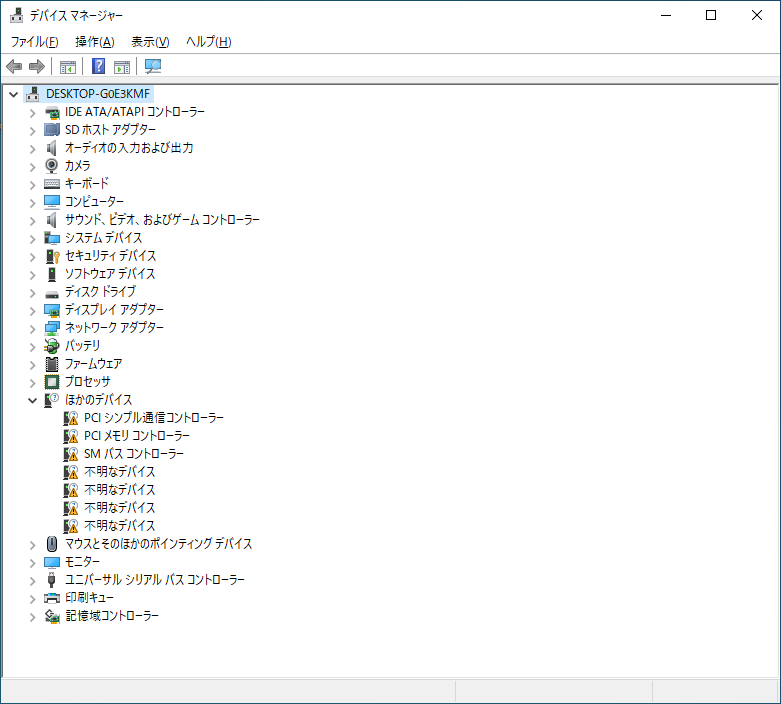Image resolution: width=781 pixels, height=704 pixels.
Task: Open the ファイル(F) menu
Action: [34, 42]
